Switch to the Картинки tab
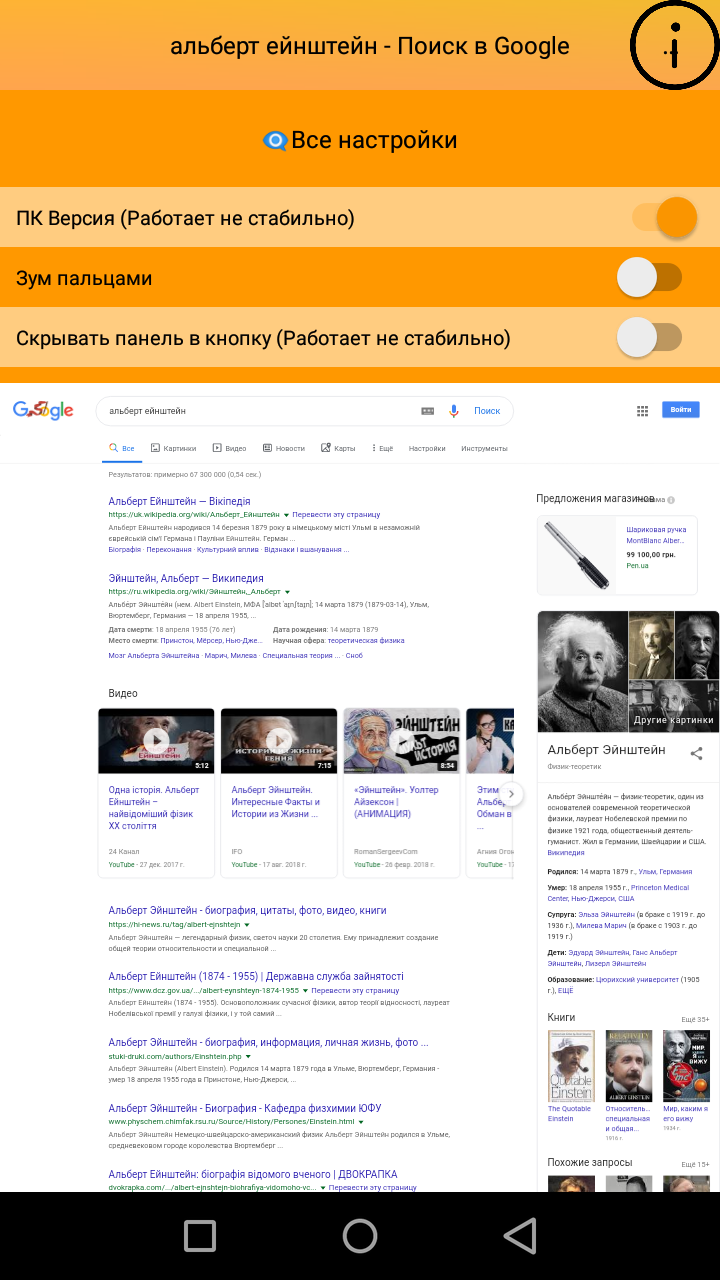Image resolution: width=720 pixels, height=1280 pixels. pos(174,449)
